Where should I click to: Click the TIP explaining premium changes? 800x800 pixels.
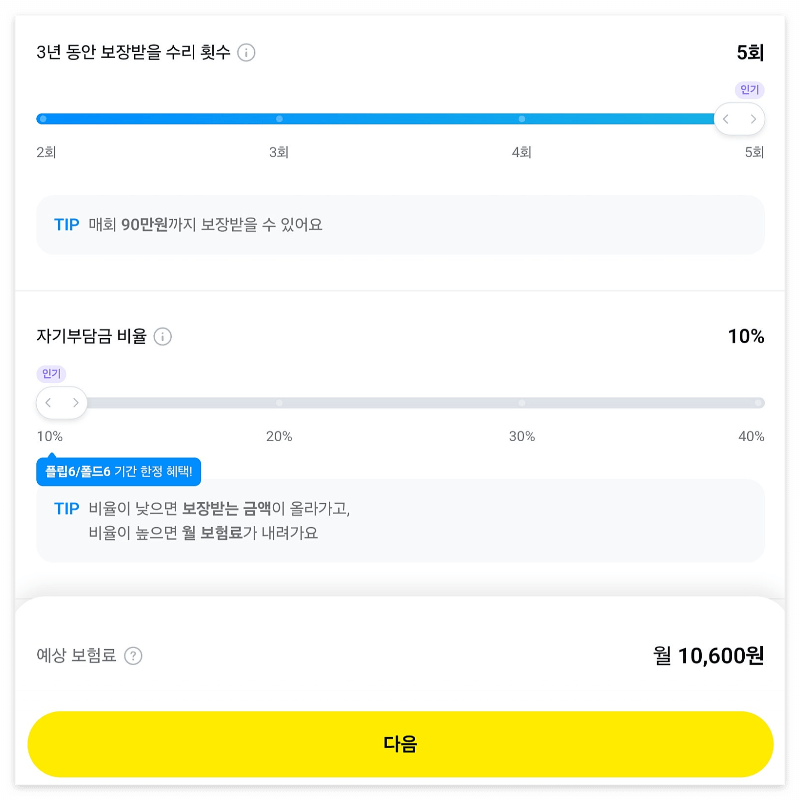coord(400,520)
